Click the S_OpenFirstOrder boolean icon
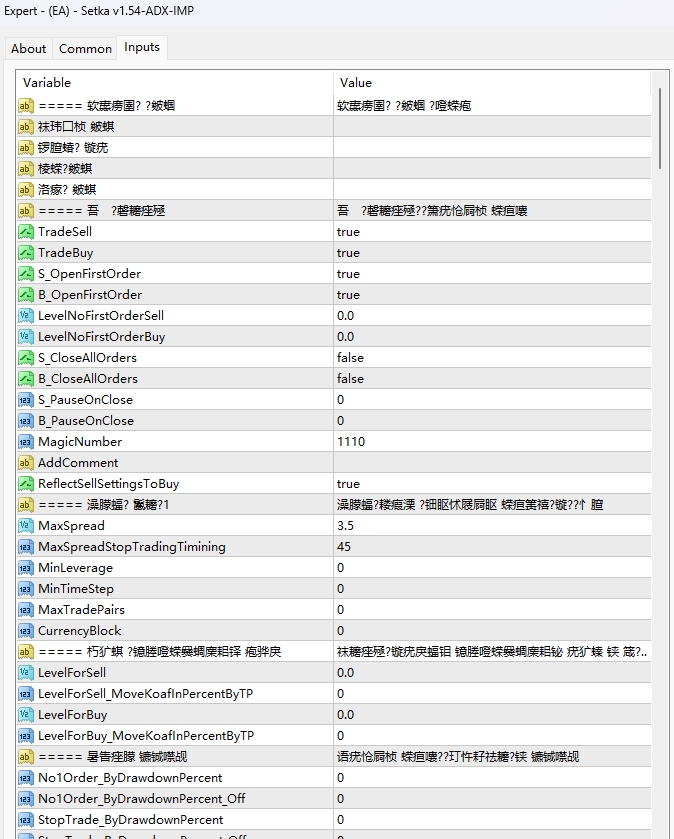Image resolution: width=674 pixels, height=839 pixels. coord(26,273)
